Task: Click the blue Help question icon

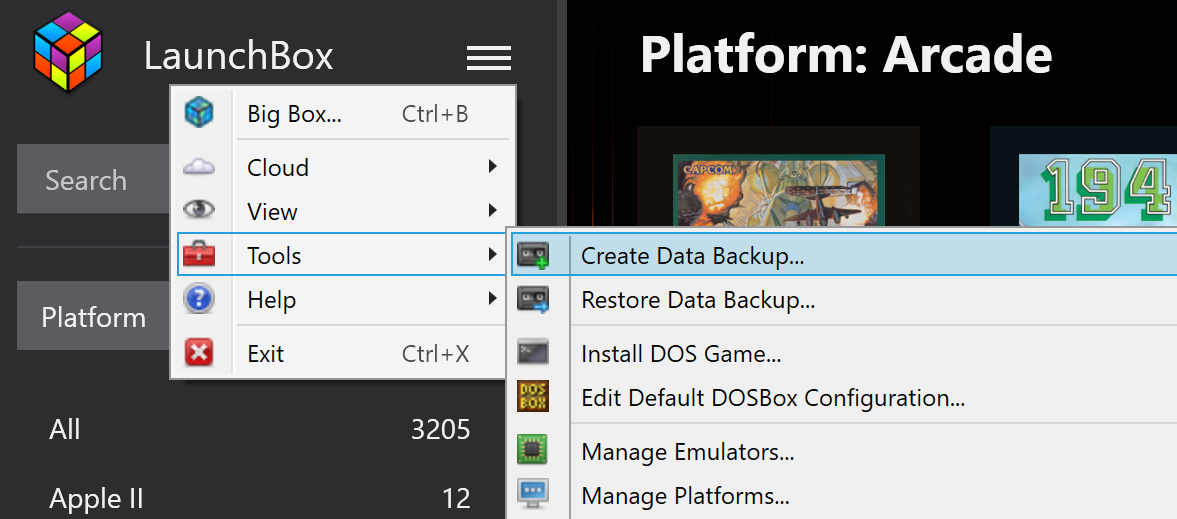Action: [x=199, y=299]
